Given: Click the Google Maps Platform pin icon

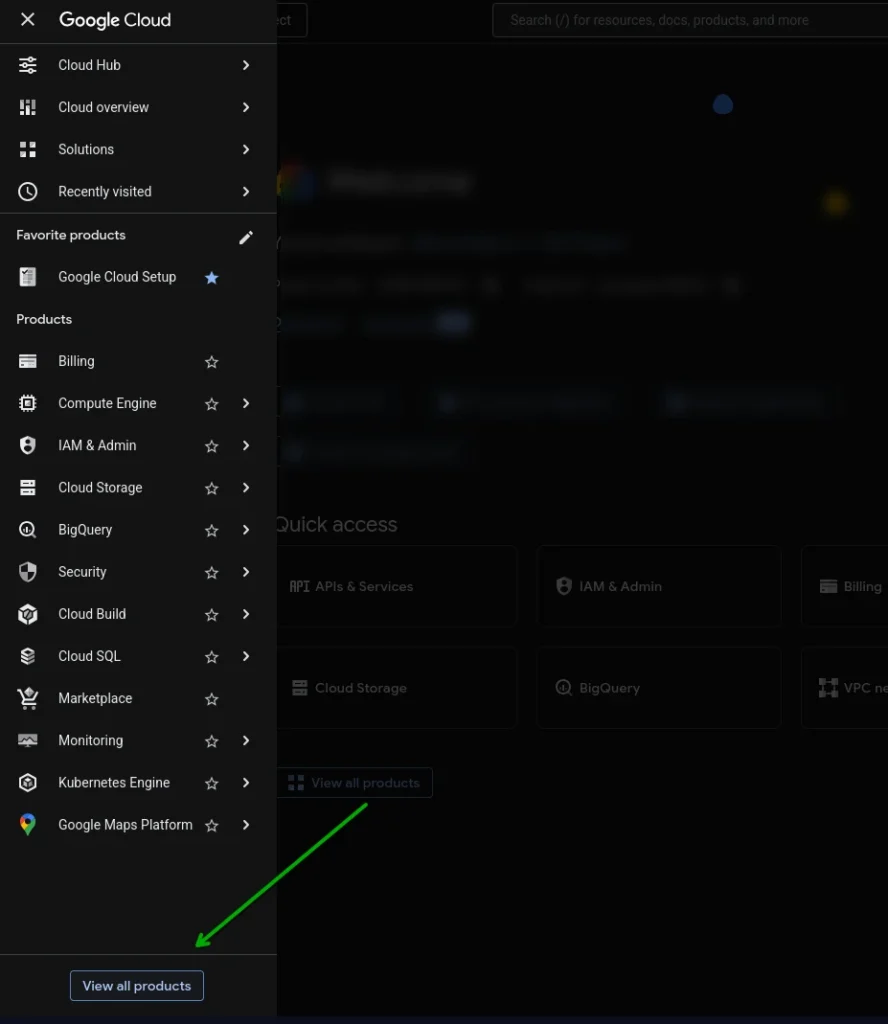Looking at the screenshot, I should (28, 825).
